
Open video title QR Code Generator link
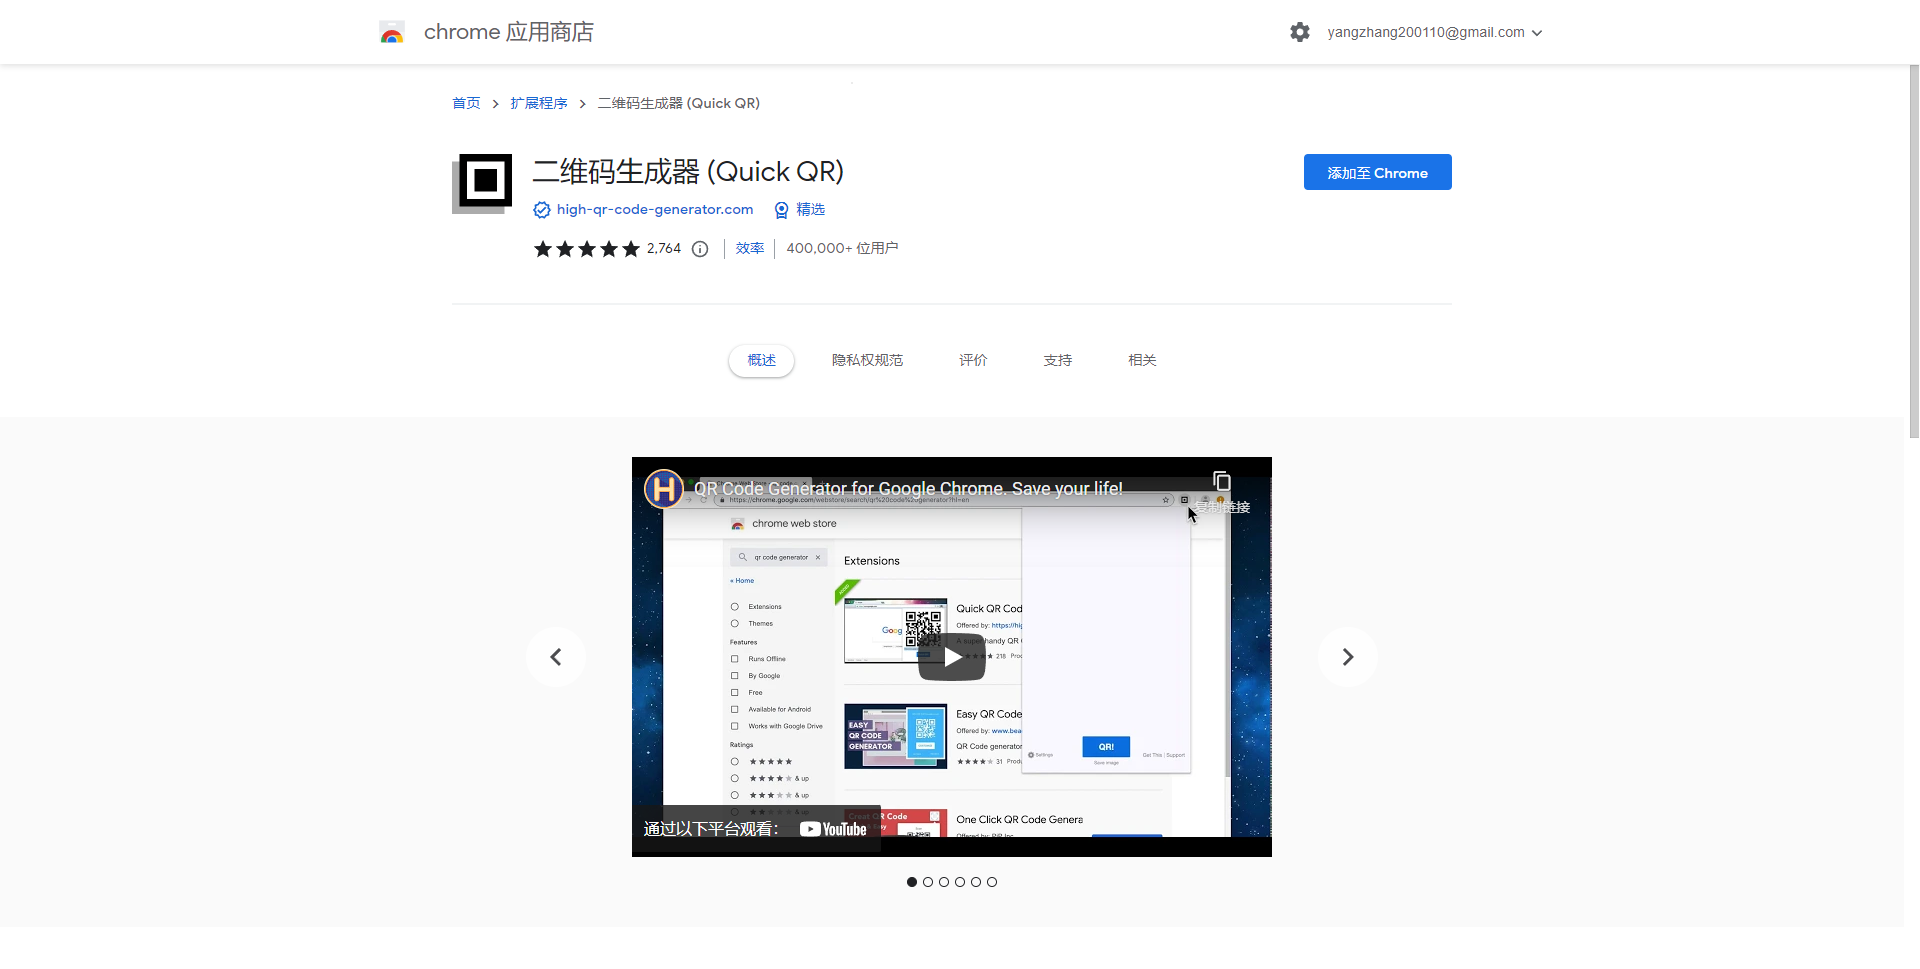coord(908,489)
